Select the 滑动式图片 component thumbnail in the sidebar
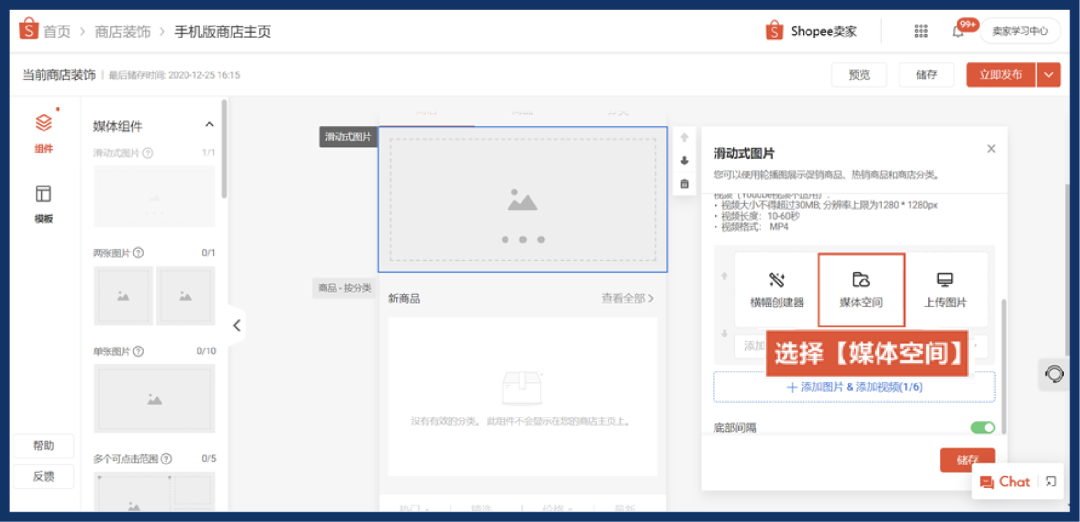 154,196
